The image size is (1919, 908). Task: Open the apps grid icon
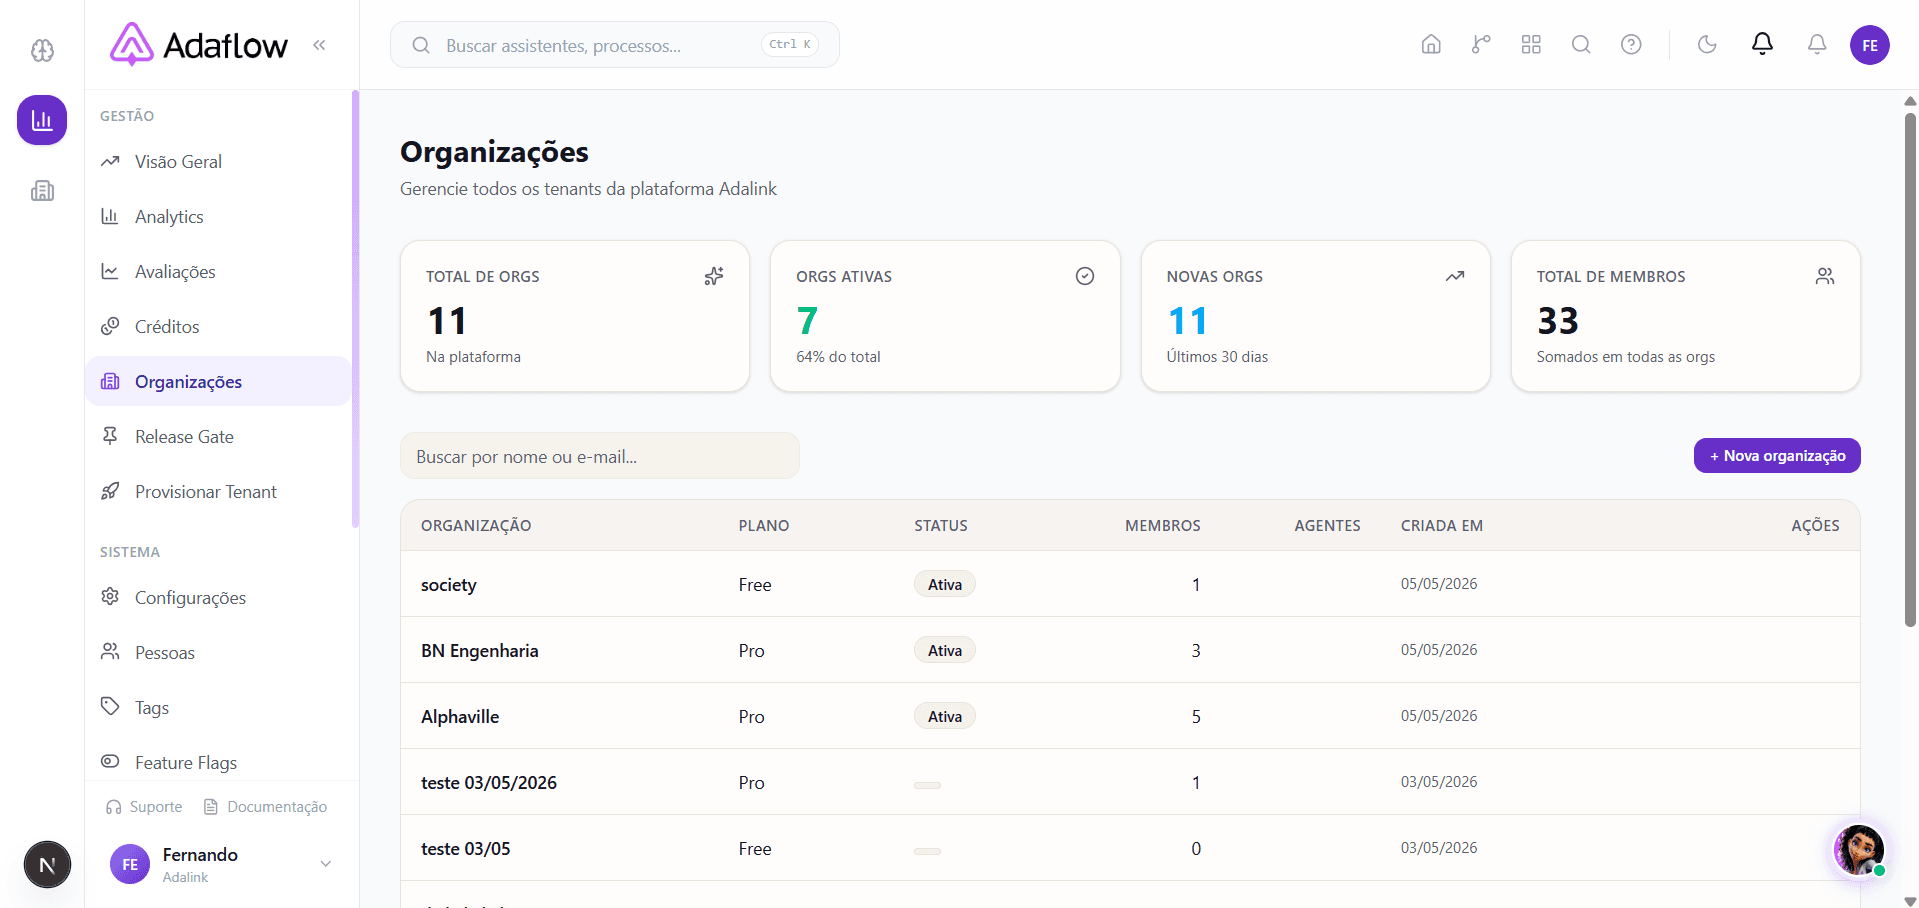point(1531,44)
